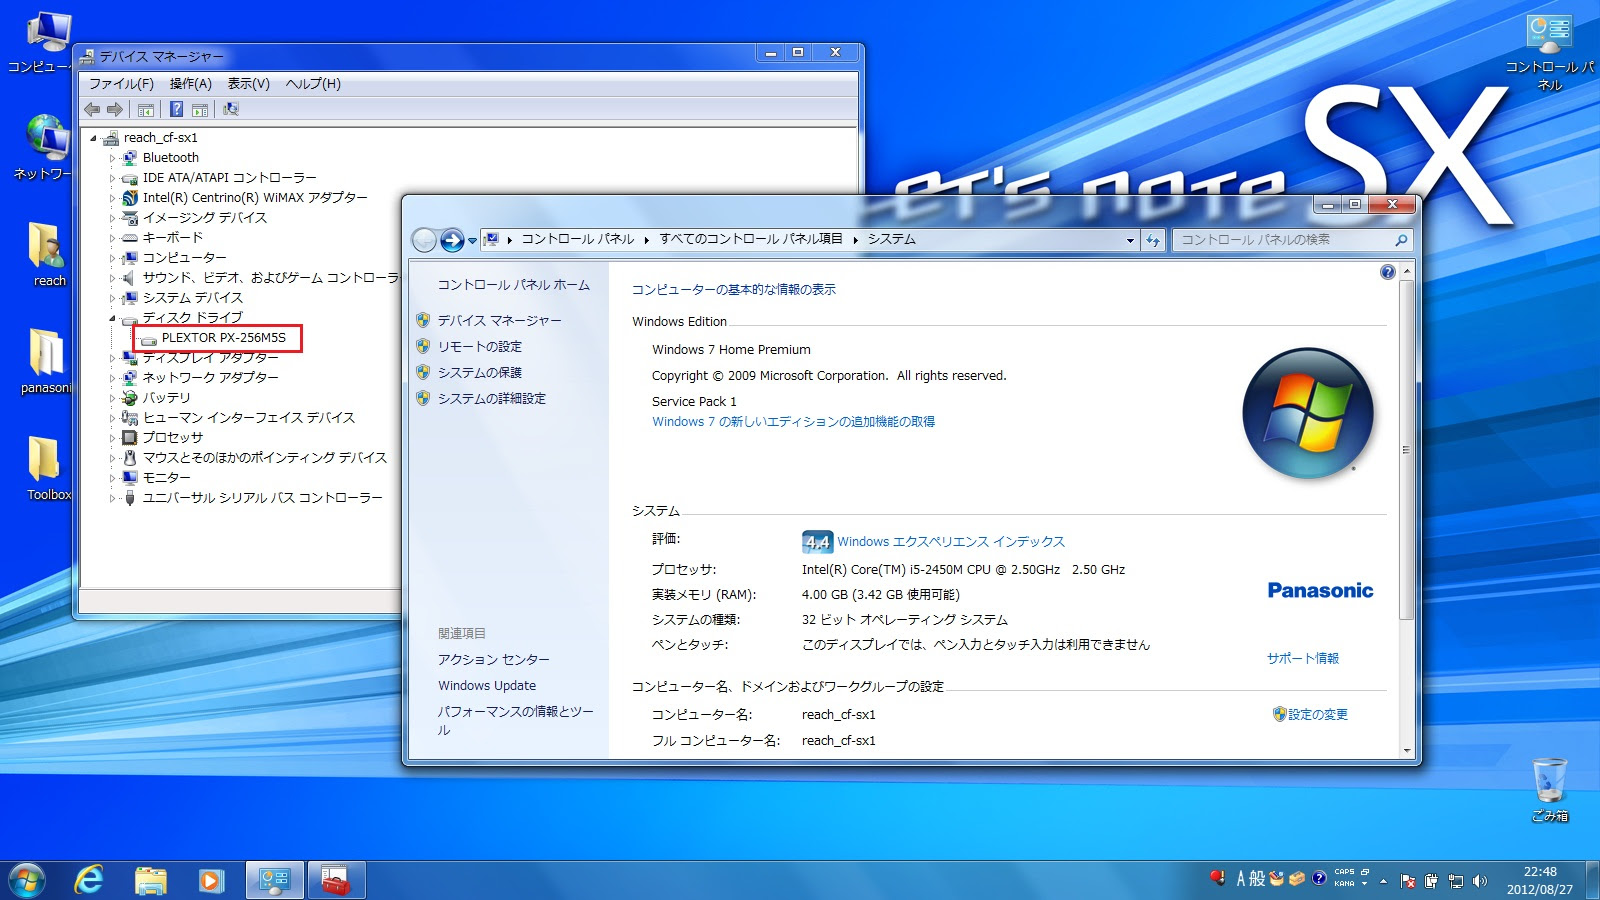Open 表示(V) menu in Device Manager
Screen dimensions: 1600x900
pos(248,84)
